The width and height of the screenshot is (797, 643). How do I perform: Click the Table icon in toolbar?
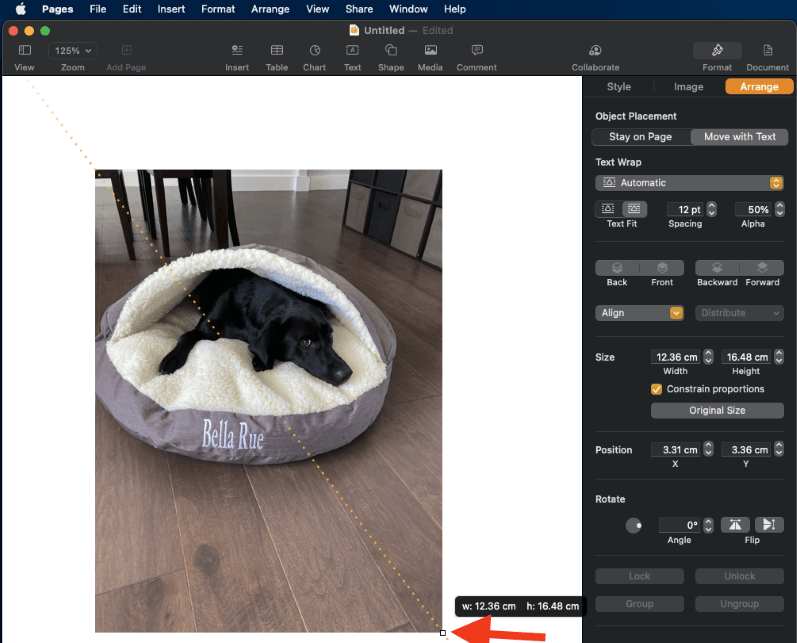tap(277, 51)
